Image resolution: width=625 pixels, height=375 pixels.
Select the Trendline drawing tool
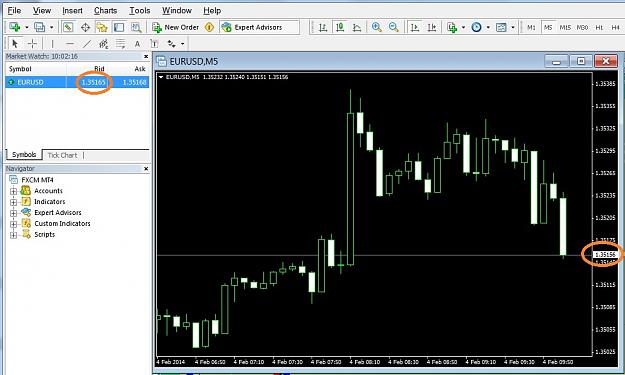pos(86,43)
